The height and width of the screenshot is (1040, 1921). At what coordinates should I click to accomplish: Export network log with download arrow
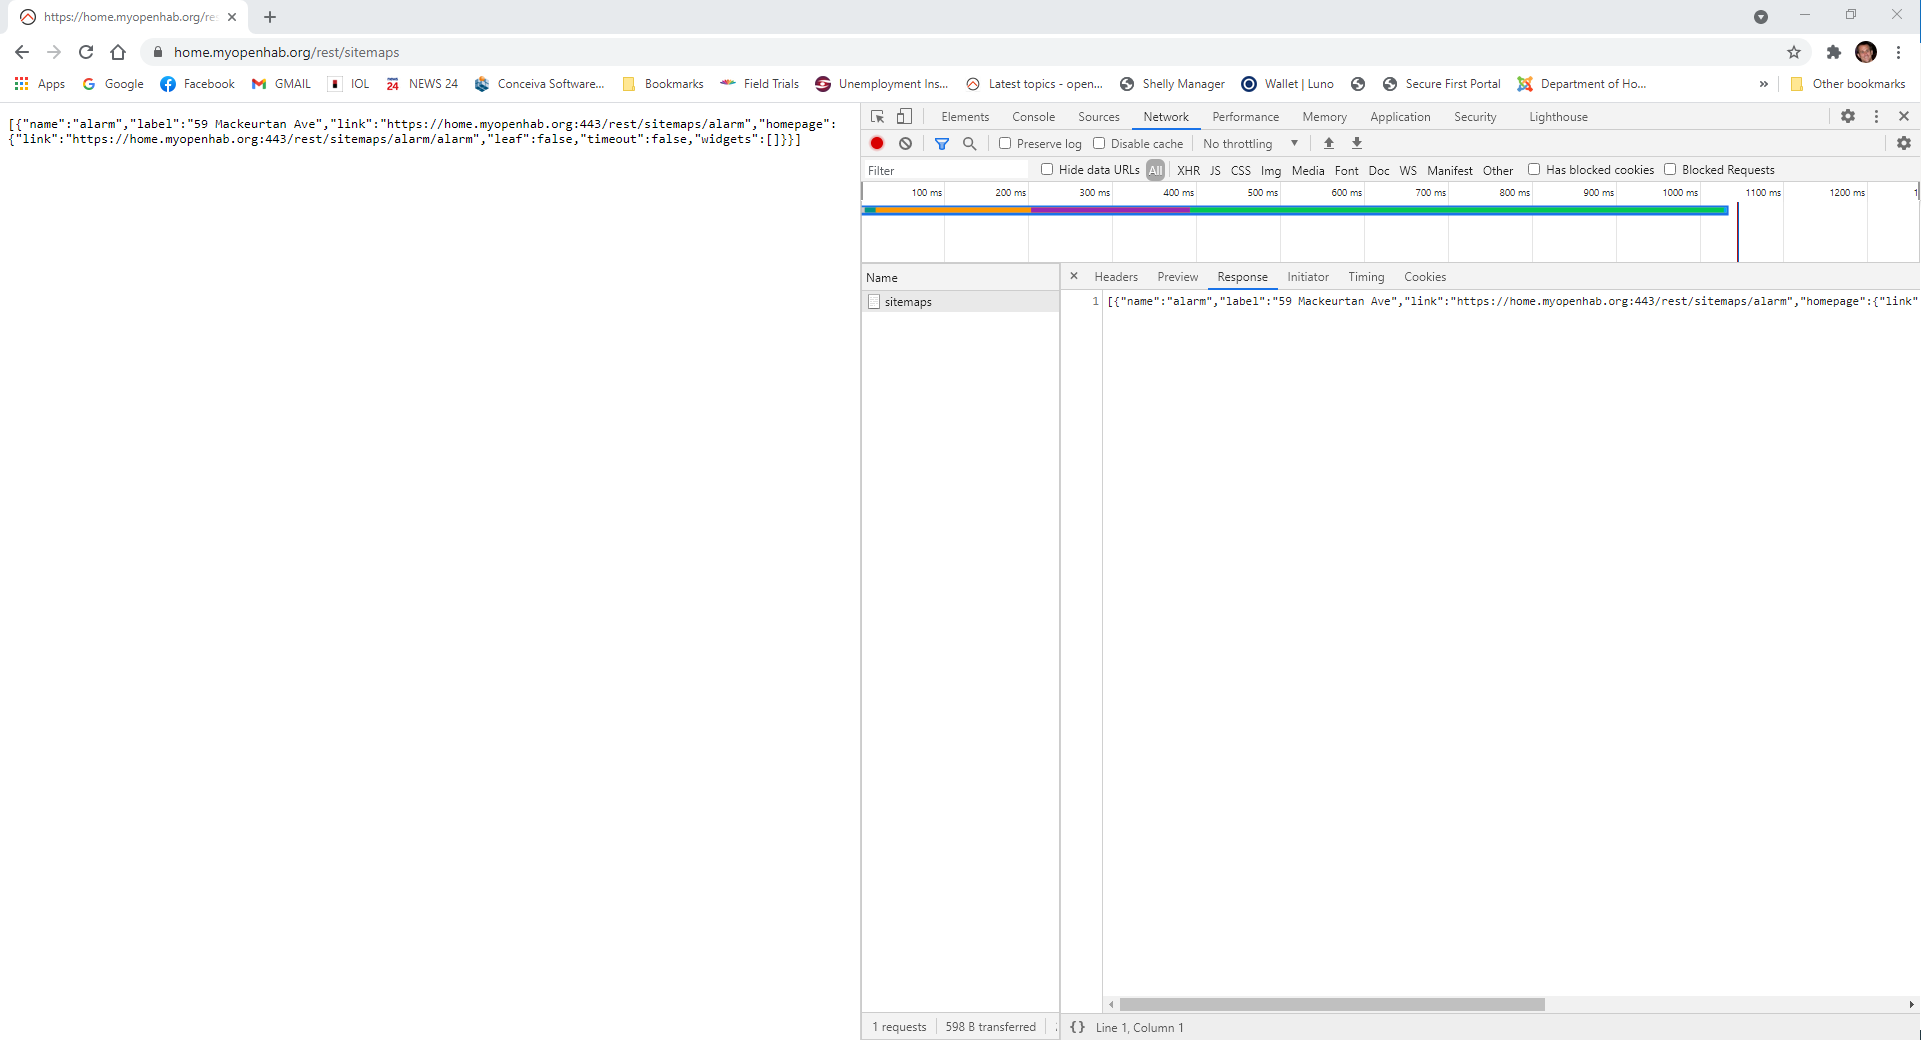point(1357,143)
